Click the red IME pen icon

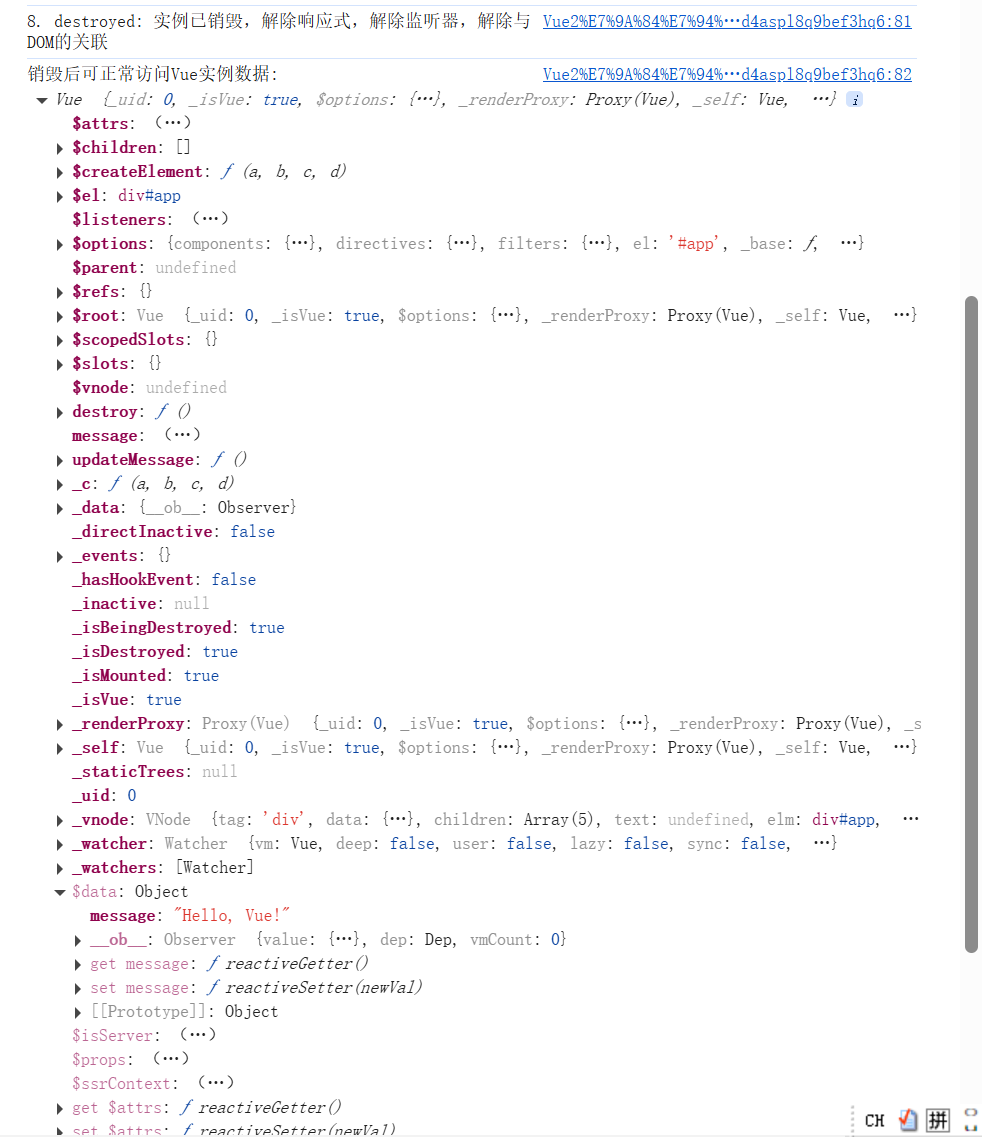(x=907, y=1120)
